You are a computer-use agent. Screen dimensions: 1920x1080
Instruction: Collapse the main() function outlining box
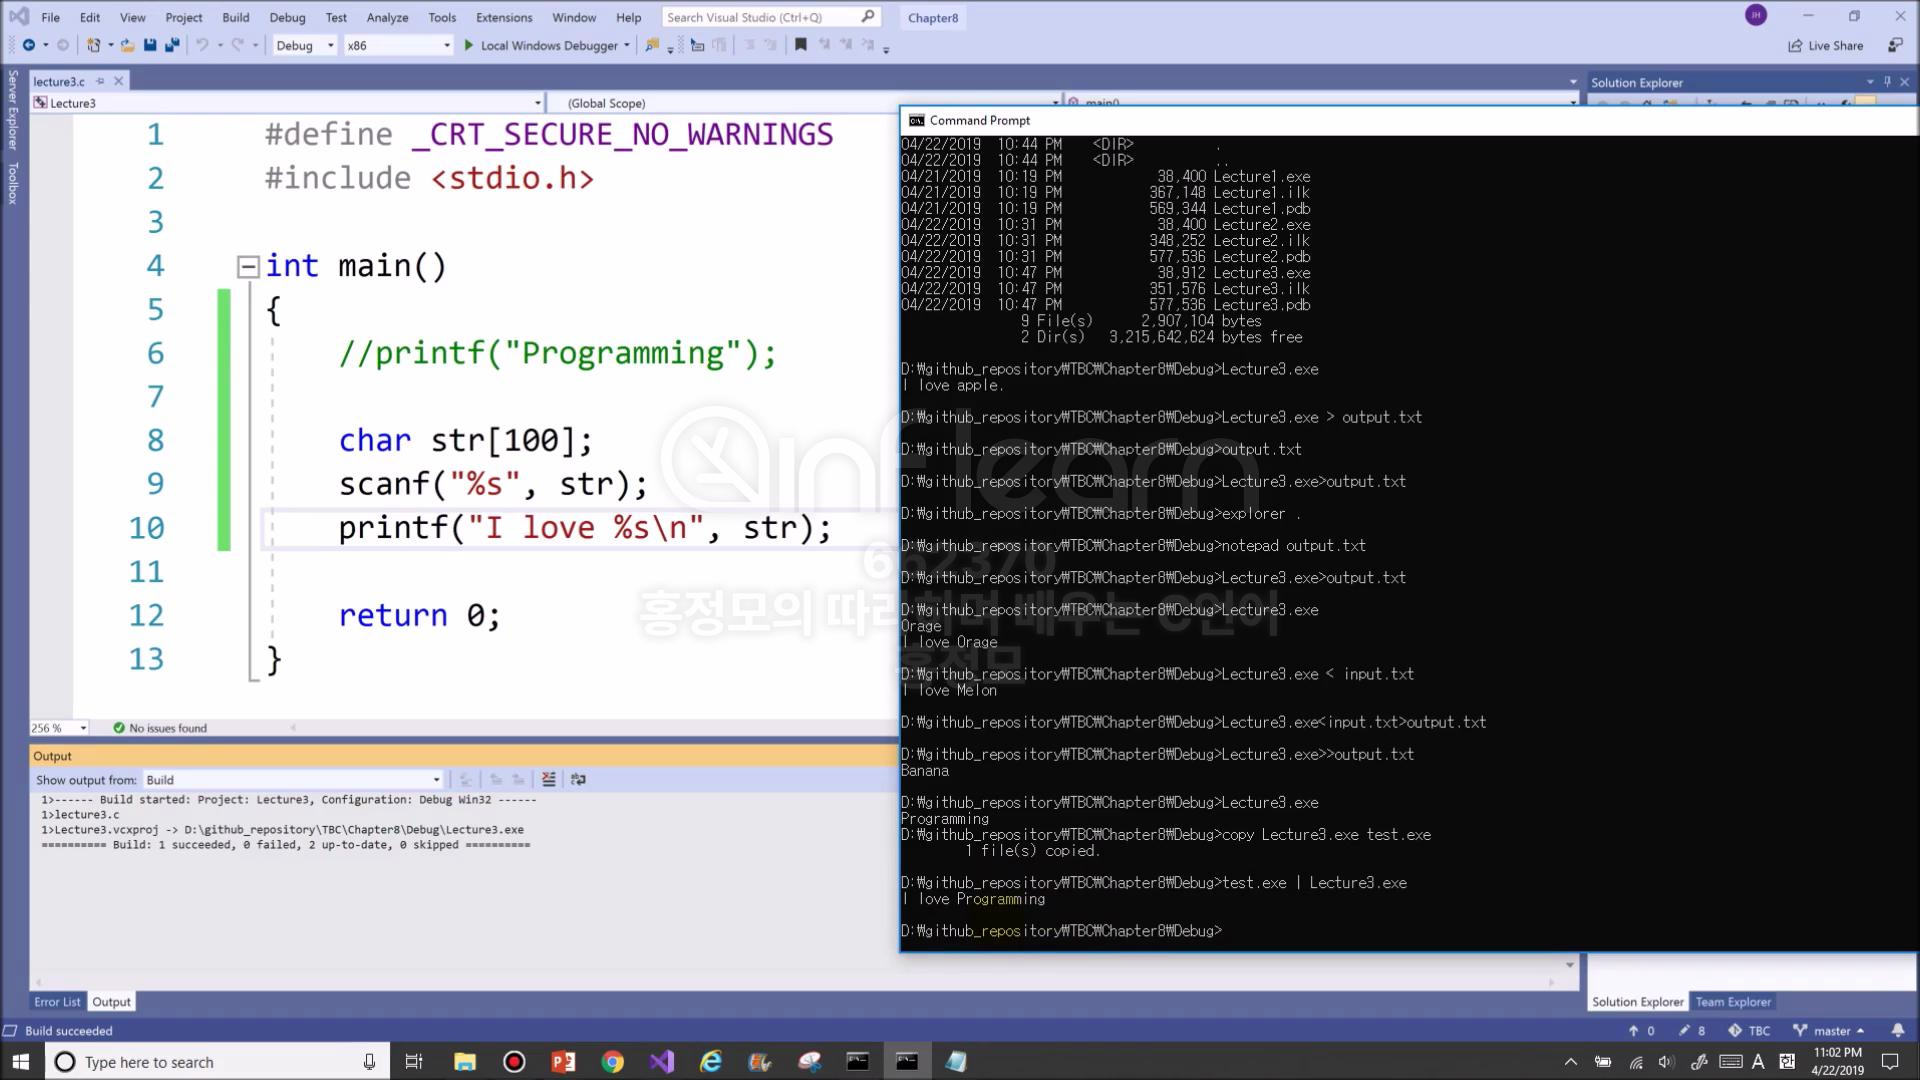[x=247, y=266]
